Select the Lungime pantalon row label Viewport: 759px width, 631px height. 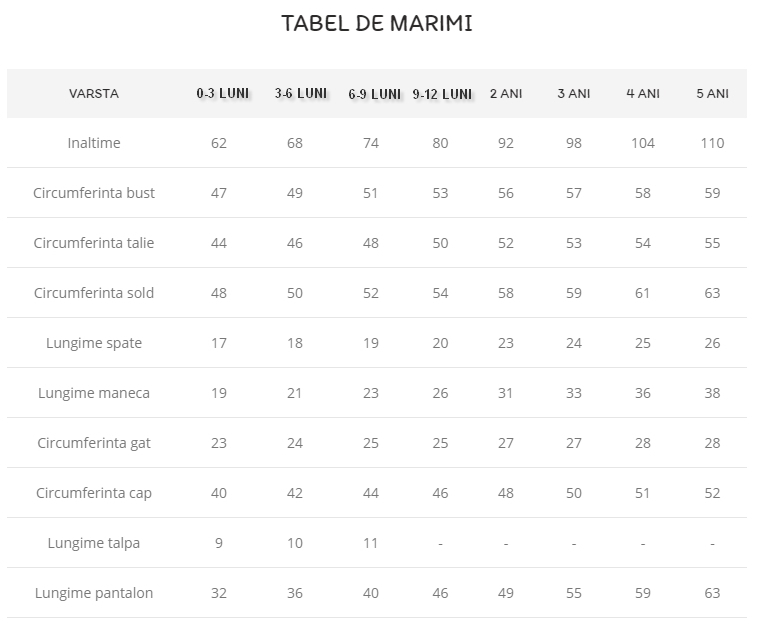click(x=94, y=593)
